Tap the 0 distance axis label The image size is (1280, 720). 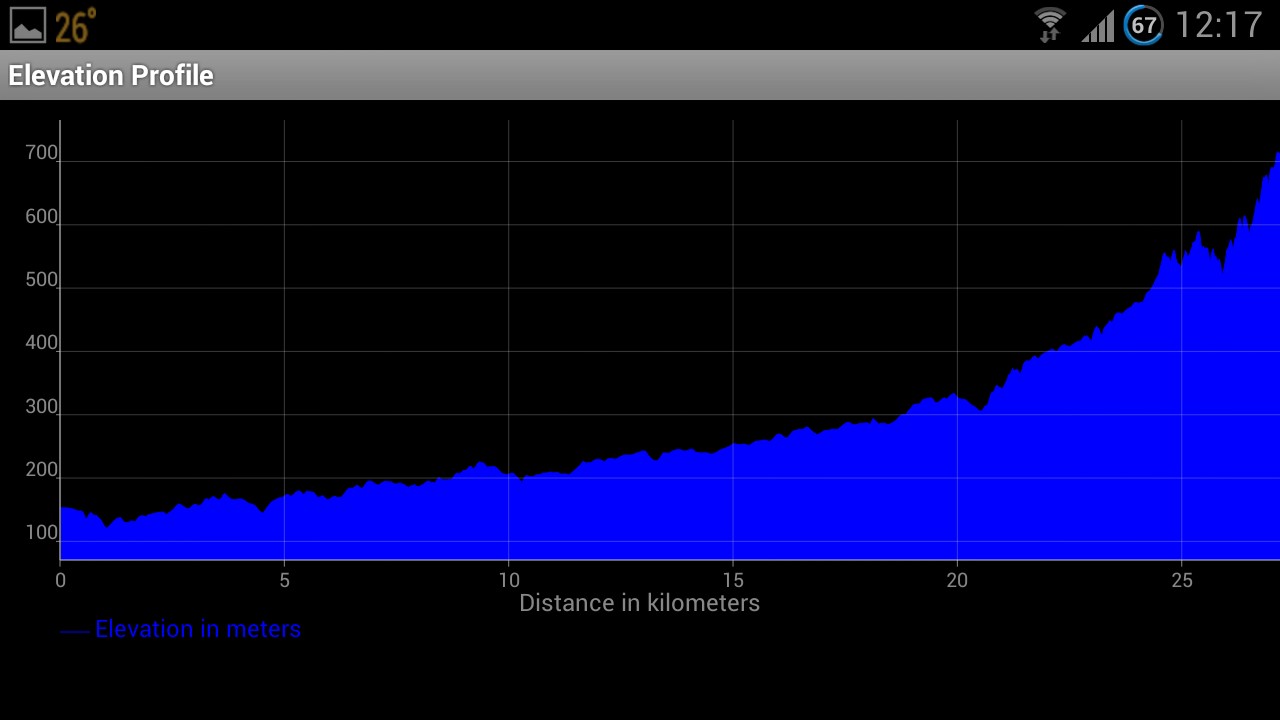point(60,580)
